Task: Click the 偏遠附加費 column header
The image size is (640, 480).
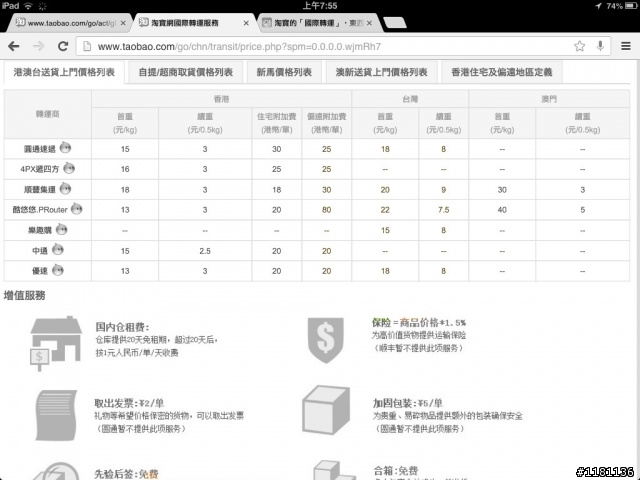Action: [327, 123]
